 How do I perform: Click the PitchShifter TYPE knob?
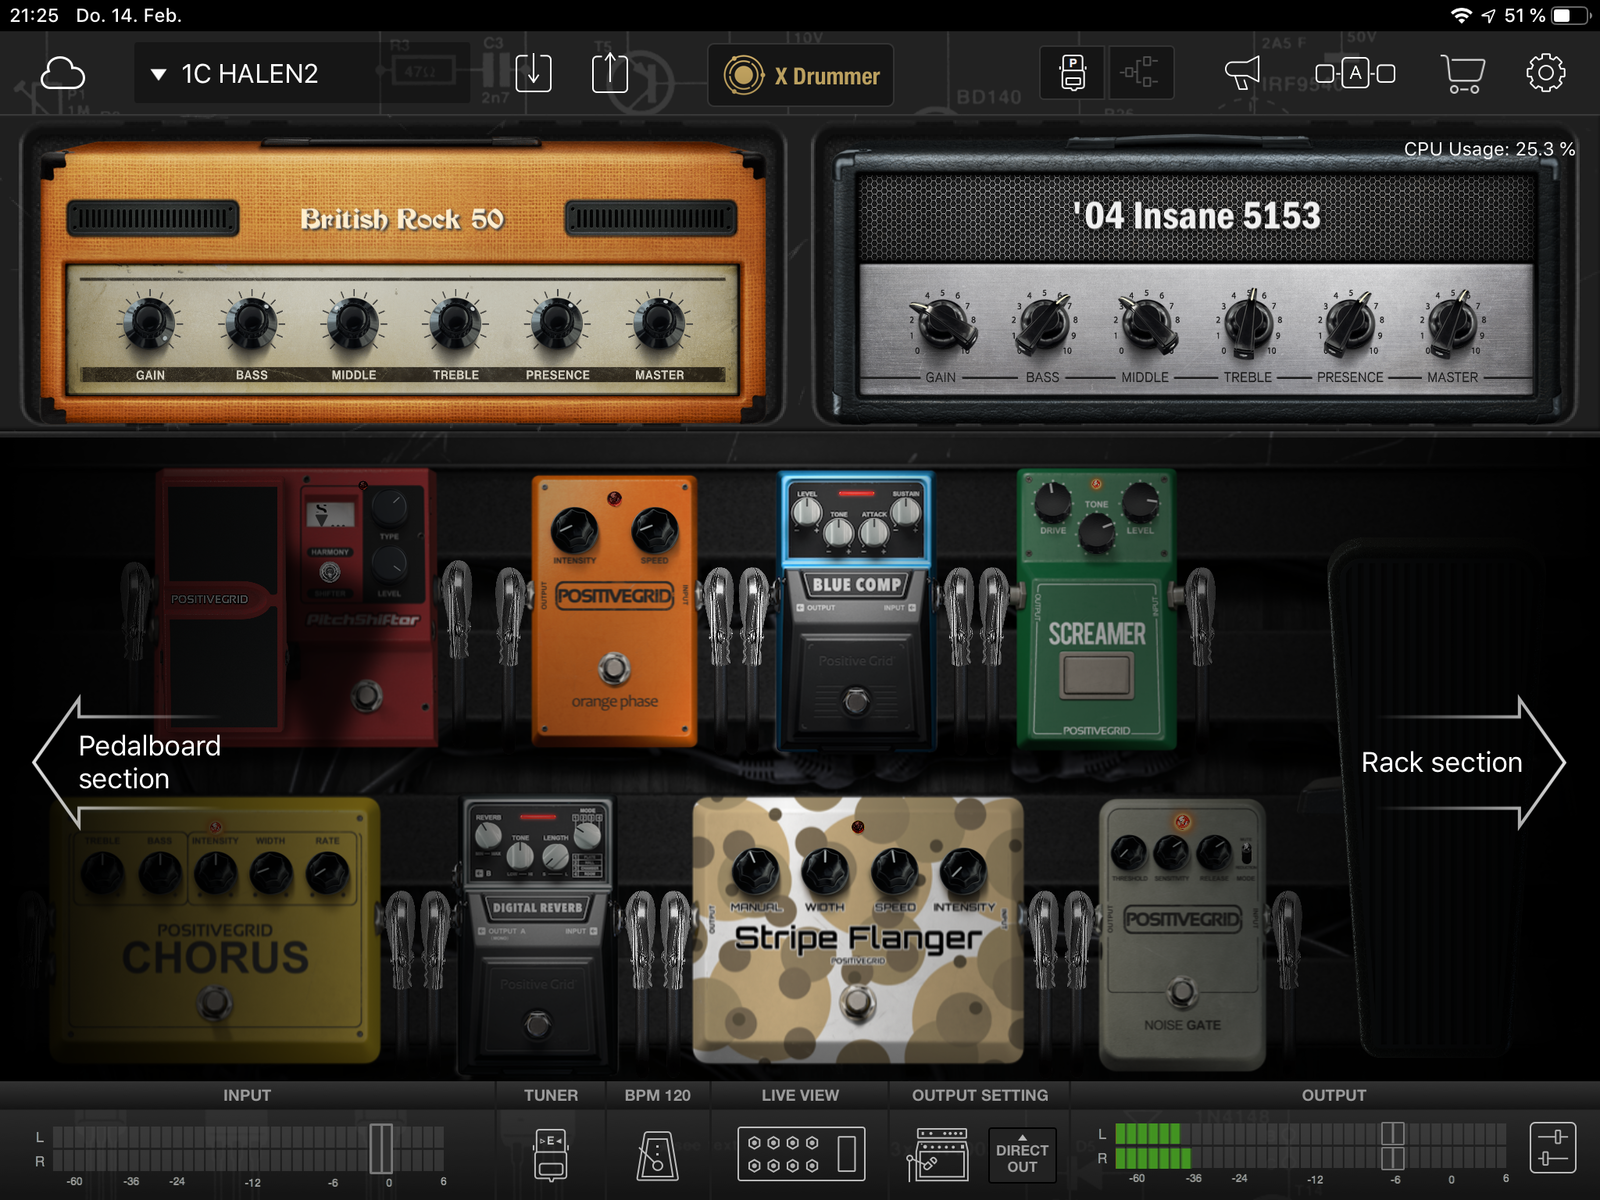pyautogui.click(x=389, y=508)
